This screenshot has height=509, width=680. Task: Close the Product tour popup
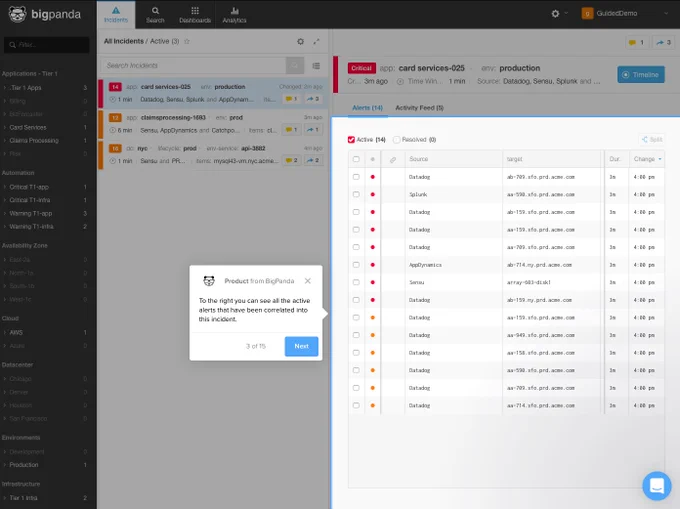tap(307, 281)
